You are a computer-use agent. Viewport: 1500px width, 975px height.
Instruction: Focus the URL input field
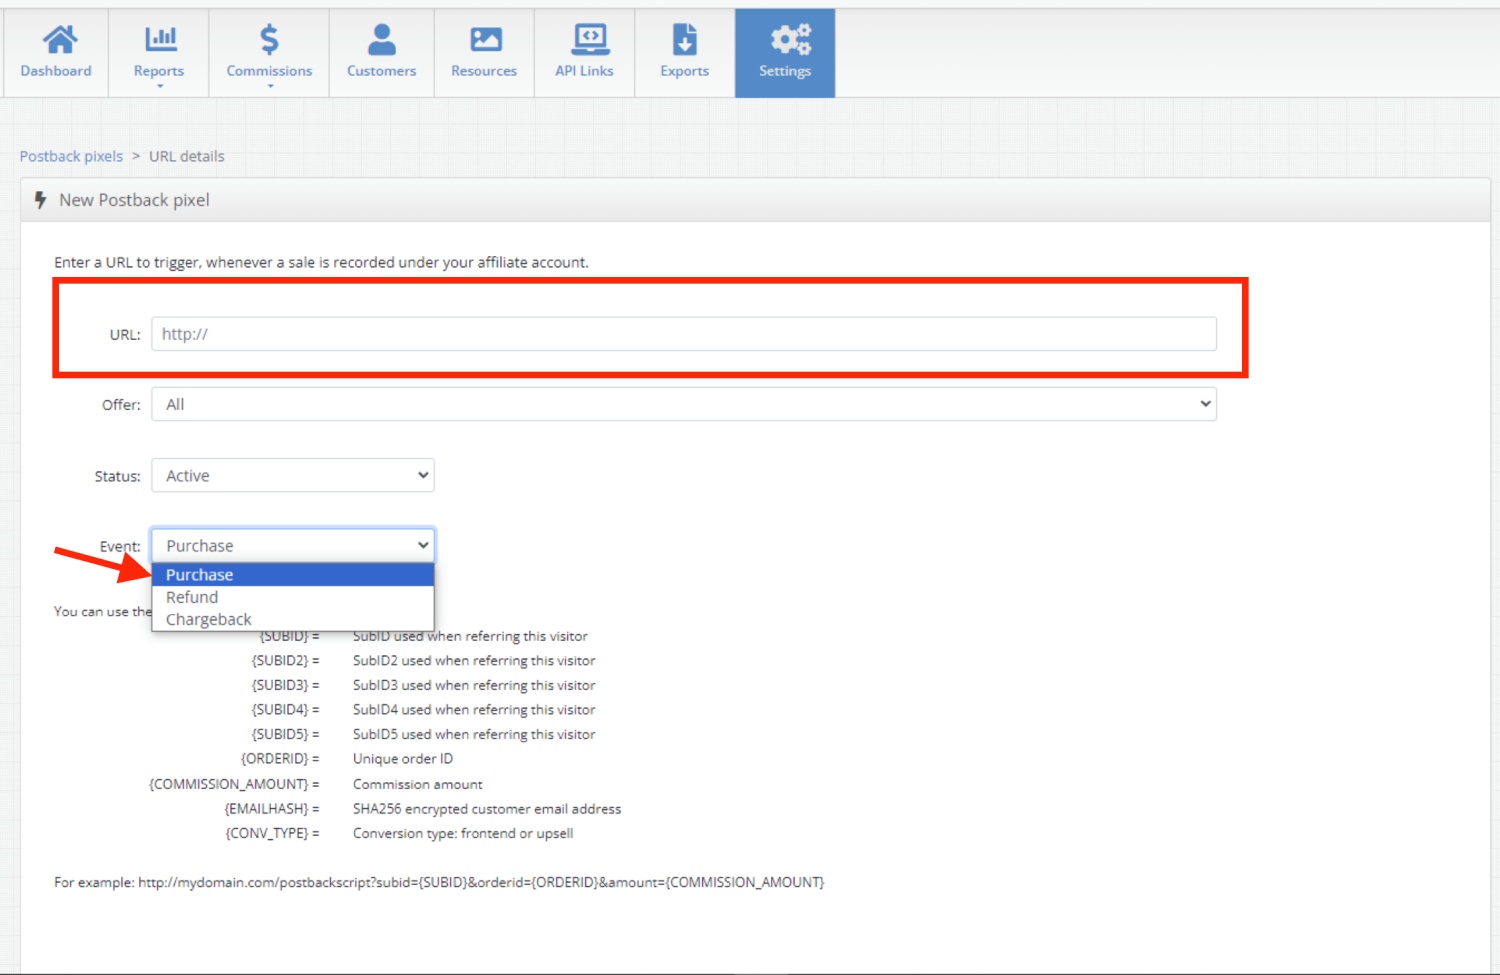(684, 334)
